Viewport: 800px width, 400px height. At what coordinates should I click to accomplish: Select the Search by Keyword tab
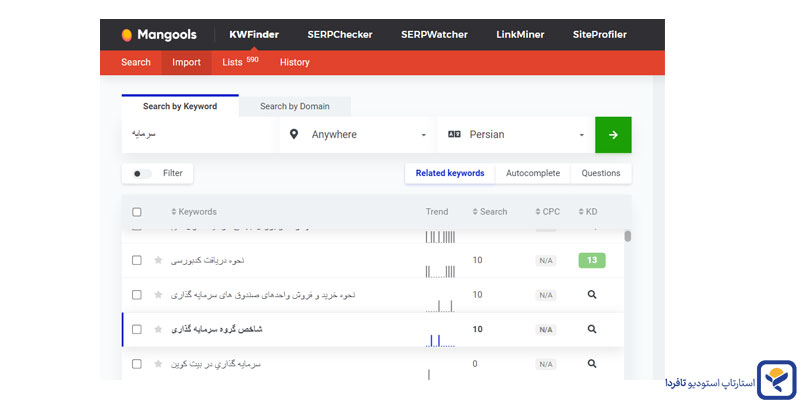tap(180, 106)
